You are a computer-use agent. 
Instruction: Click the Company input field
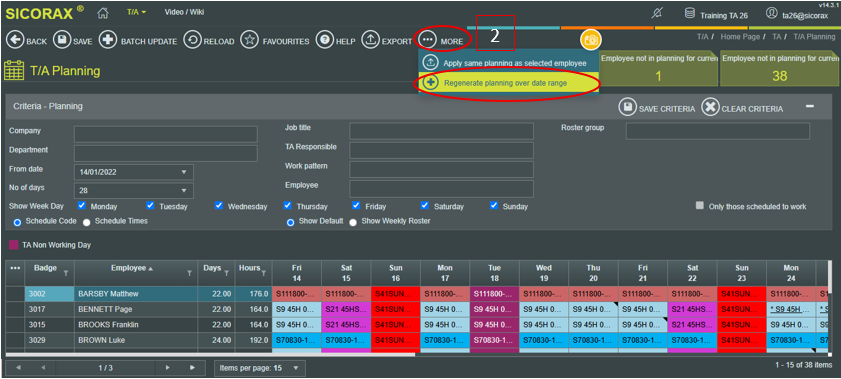[166, 134]
